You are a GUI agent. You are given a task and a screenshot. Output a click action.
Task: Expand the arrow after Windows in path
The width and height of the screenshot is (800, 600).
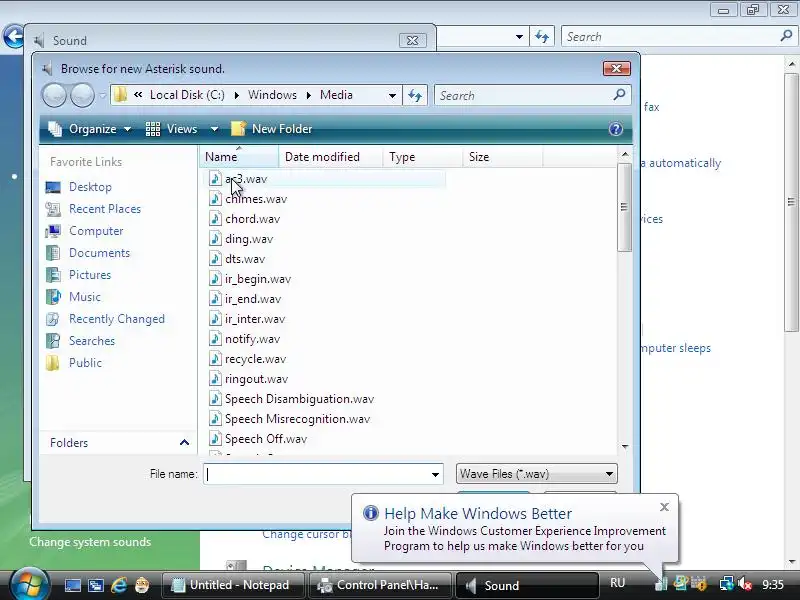(x=309, y=95)
